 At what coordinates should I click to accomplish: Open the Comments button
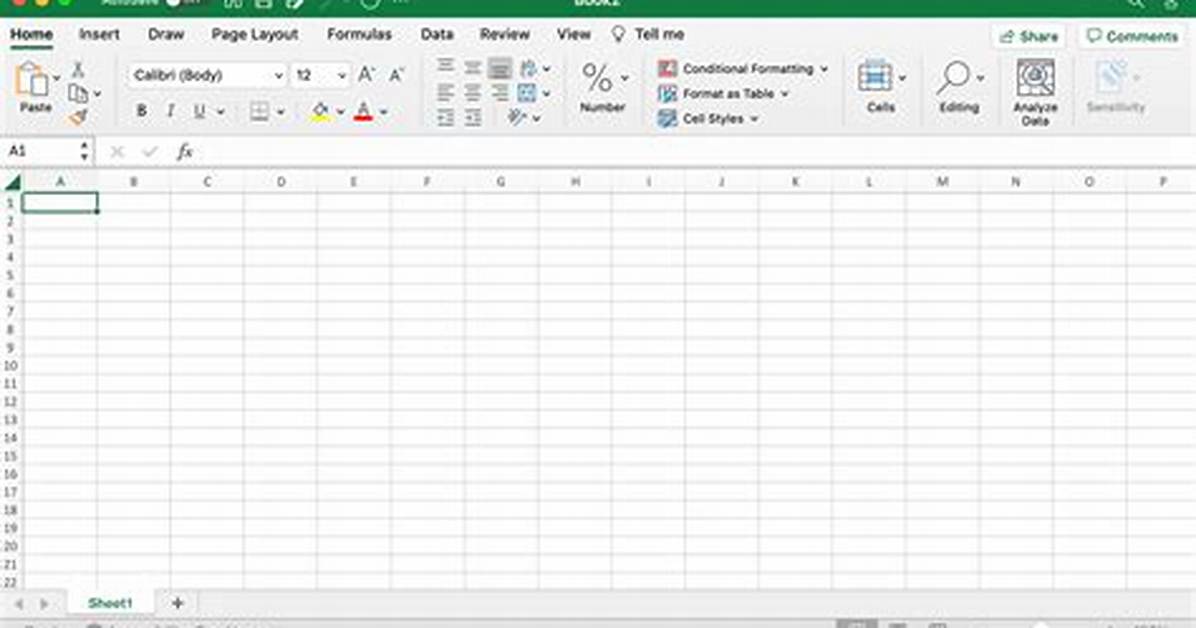[x=1133, y=36]
